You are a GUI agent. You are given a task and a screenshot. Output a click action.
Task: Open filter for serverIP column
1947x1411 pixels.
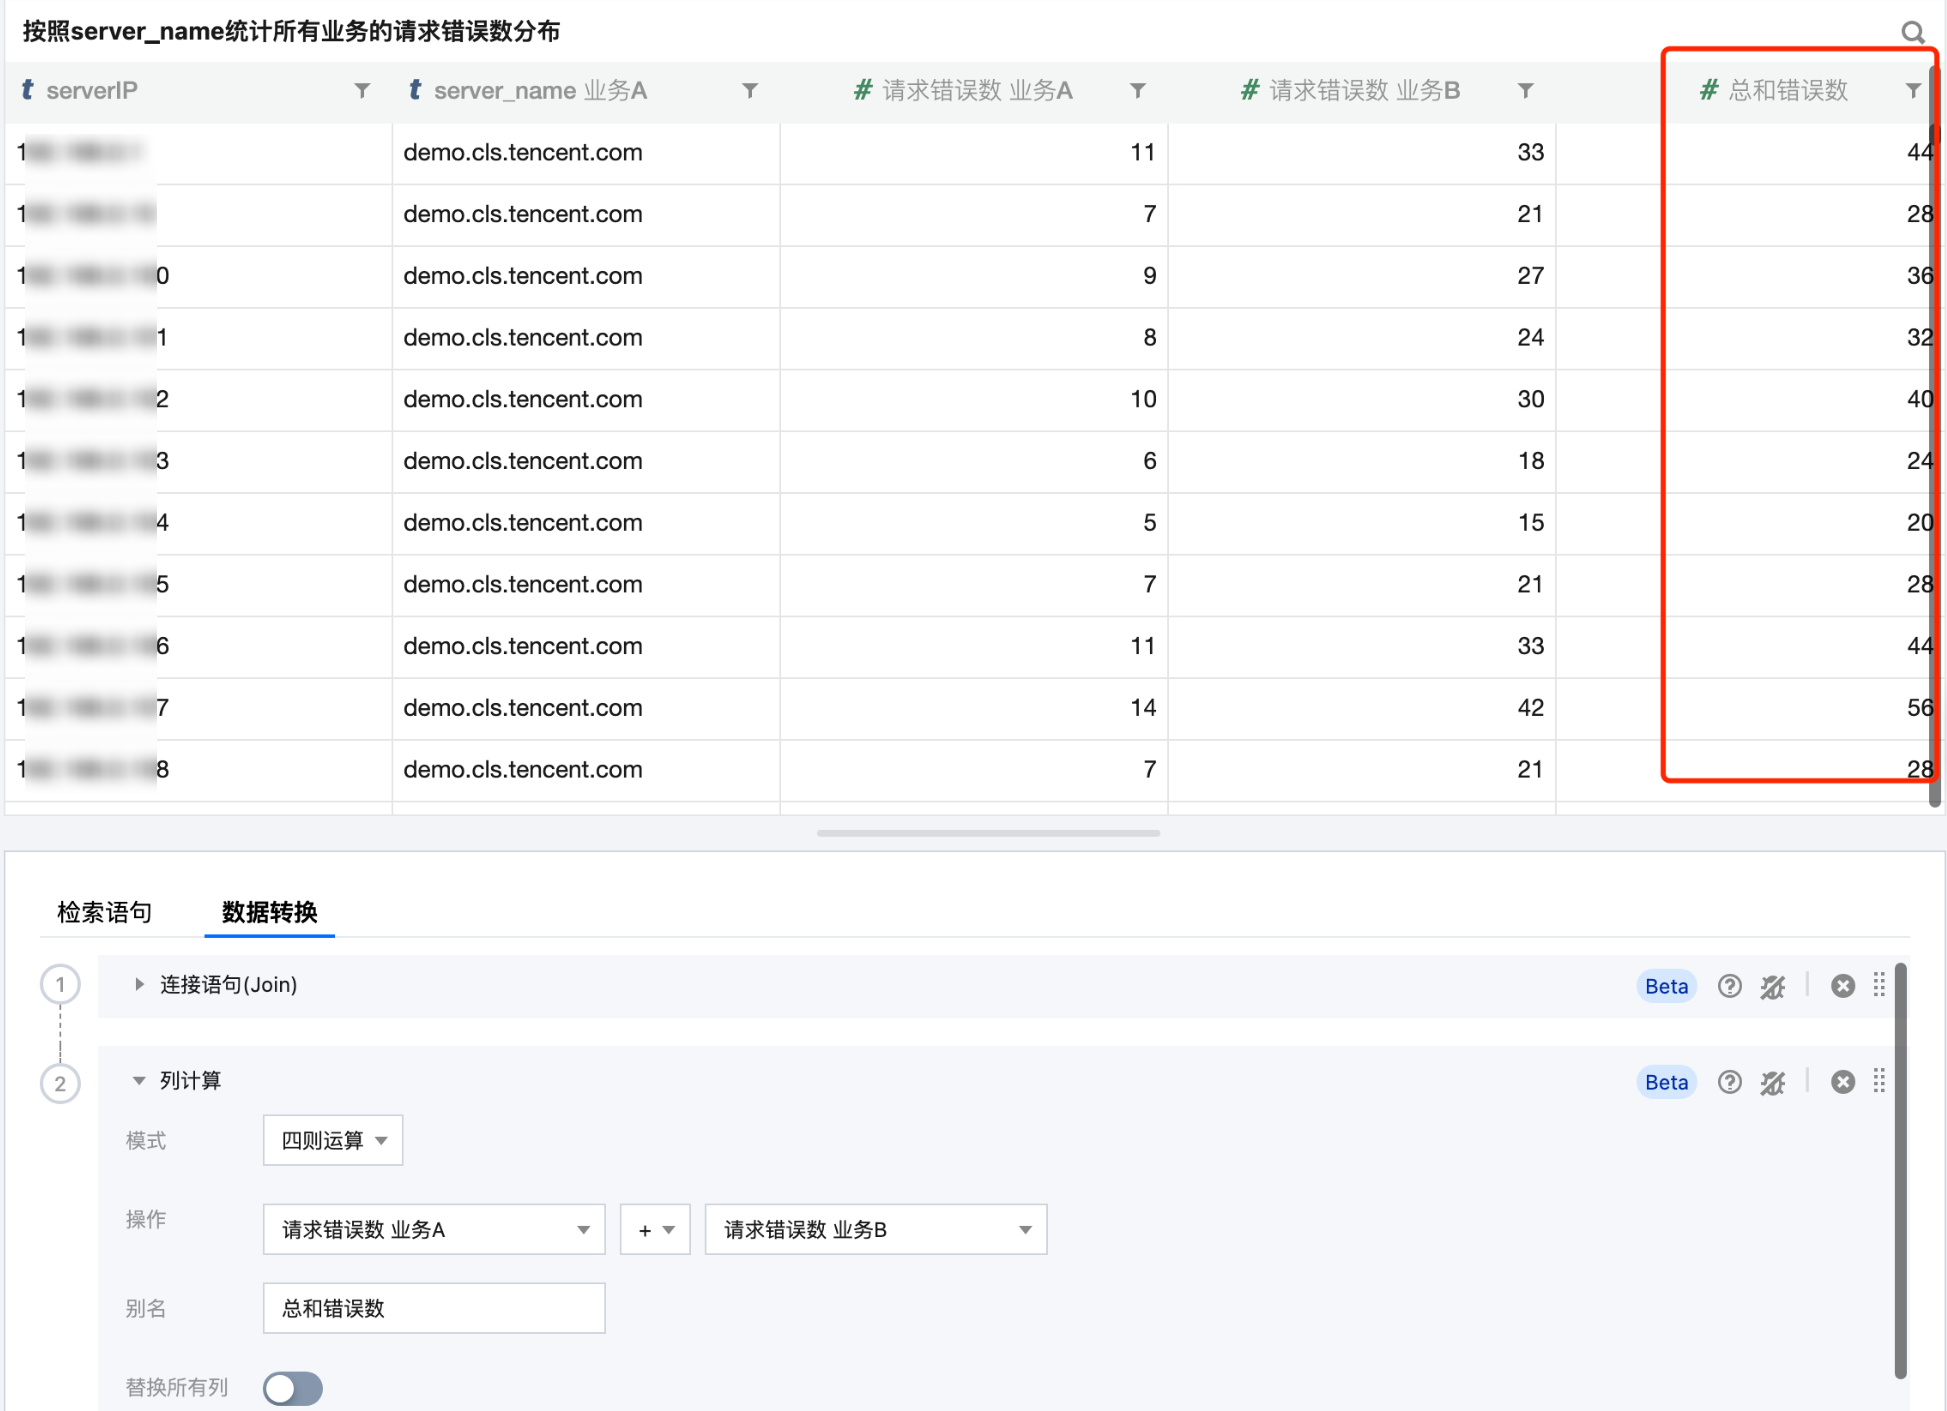coord(362,91)
